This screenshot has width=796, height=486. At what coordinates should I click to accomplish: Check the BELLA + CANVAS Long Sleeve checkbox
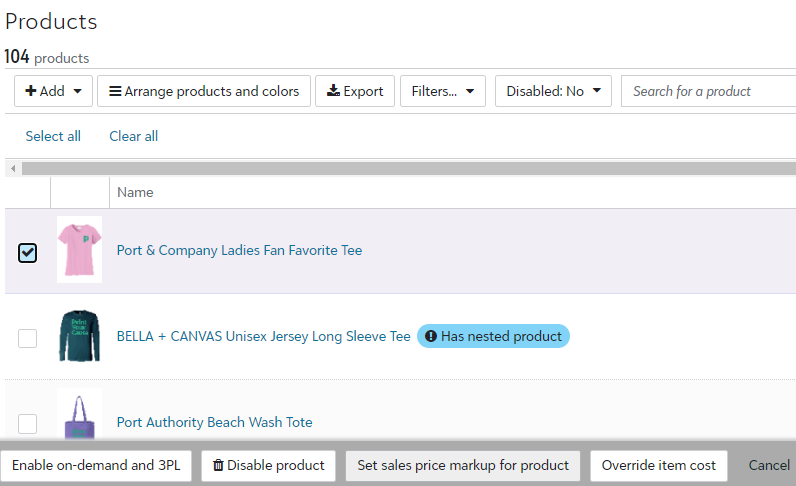pyautogui.click(x=28, y=338)
